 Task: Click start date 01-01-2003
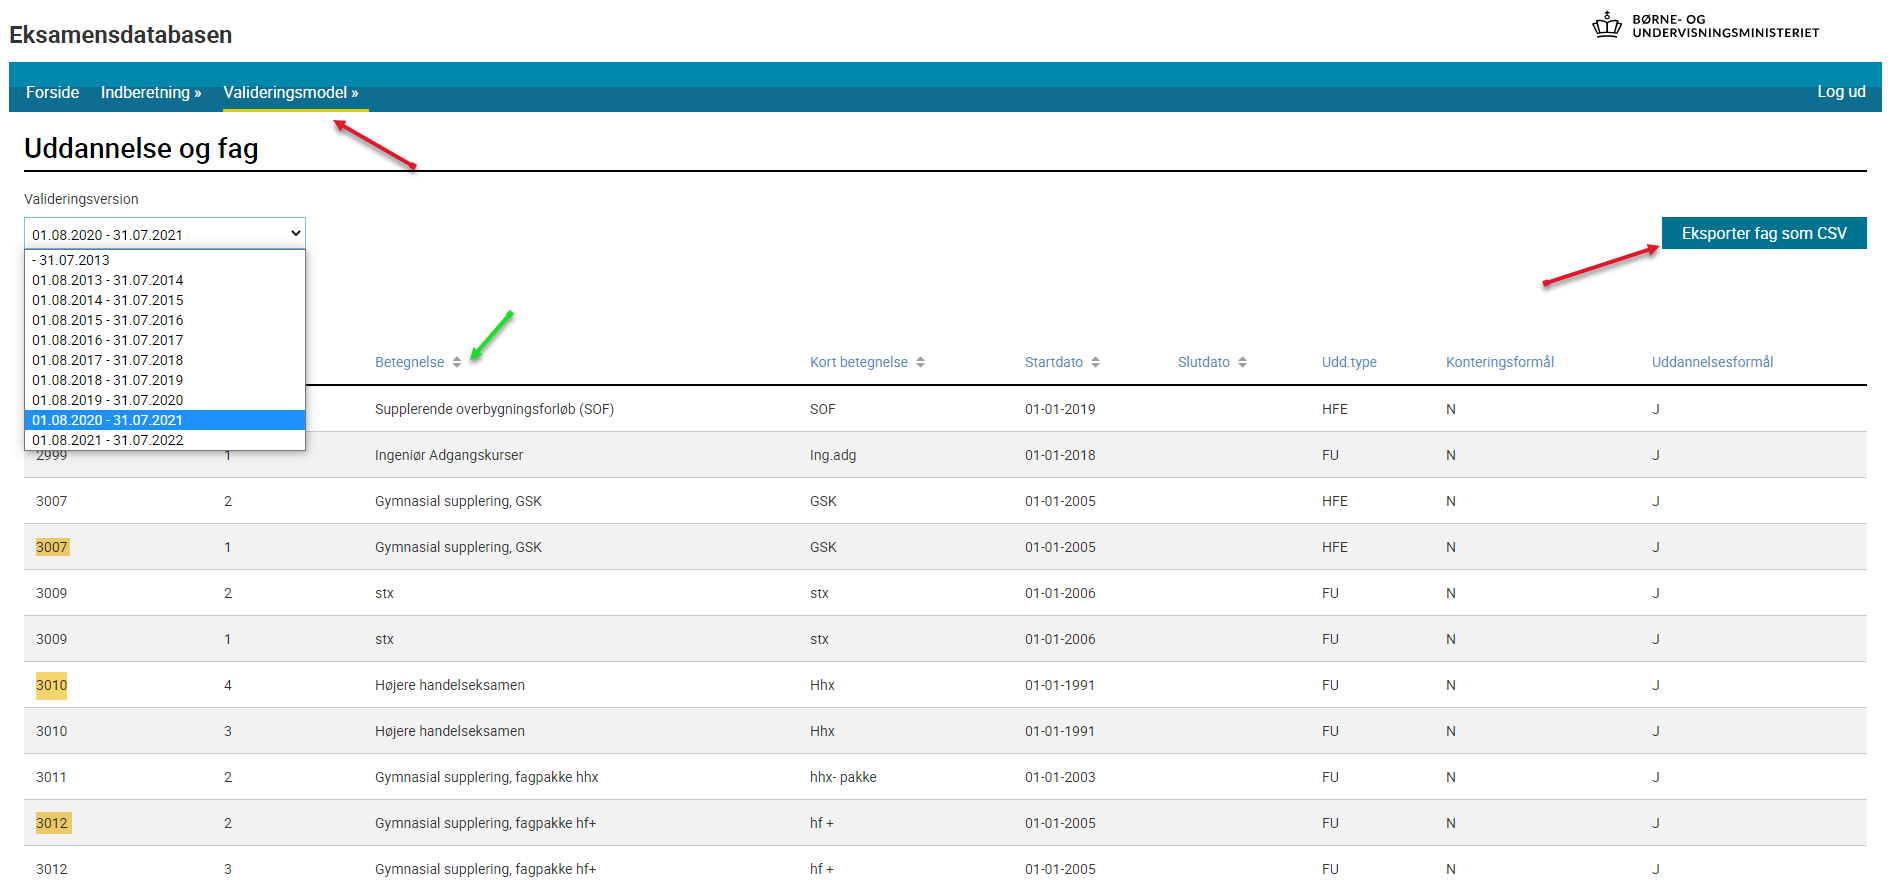1060,777
